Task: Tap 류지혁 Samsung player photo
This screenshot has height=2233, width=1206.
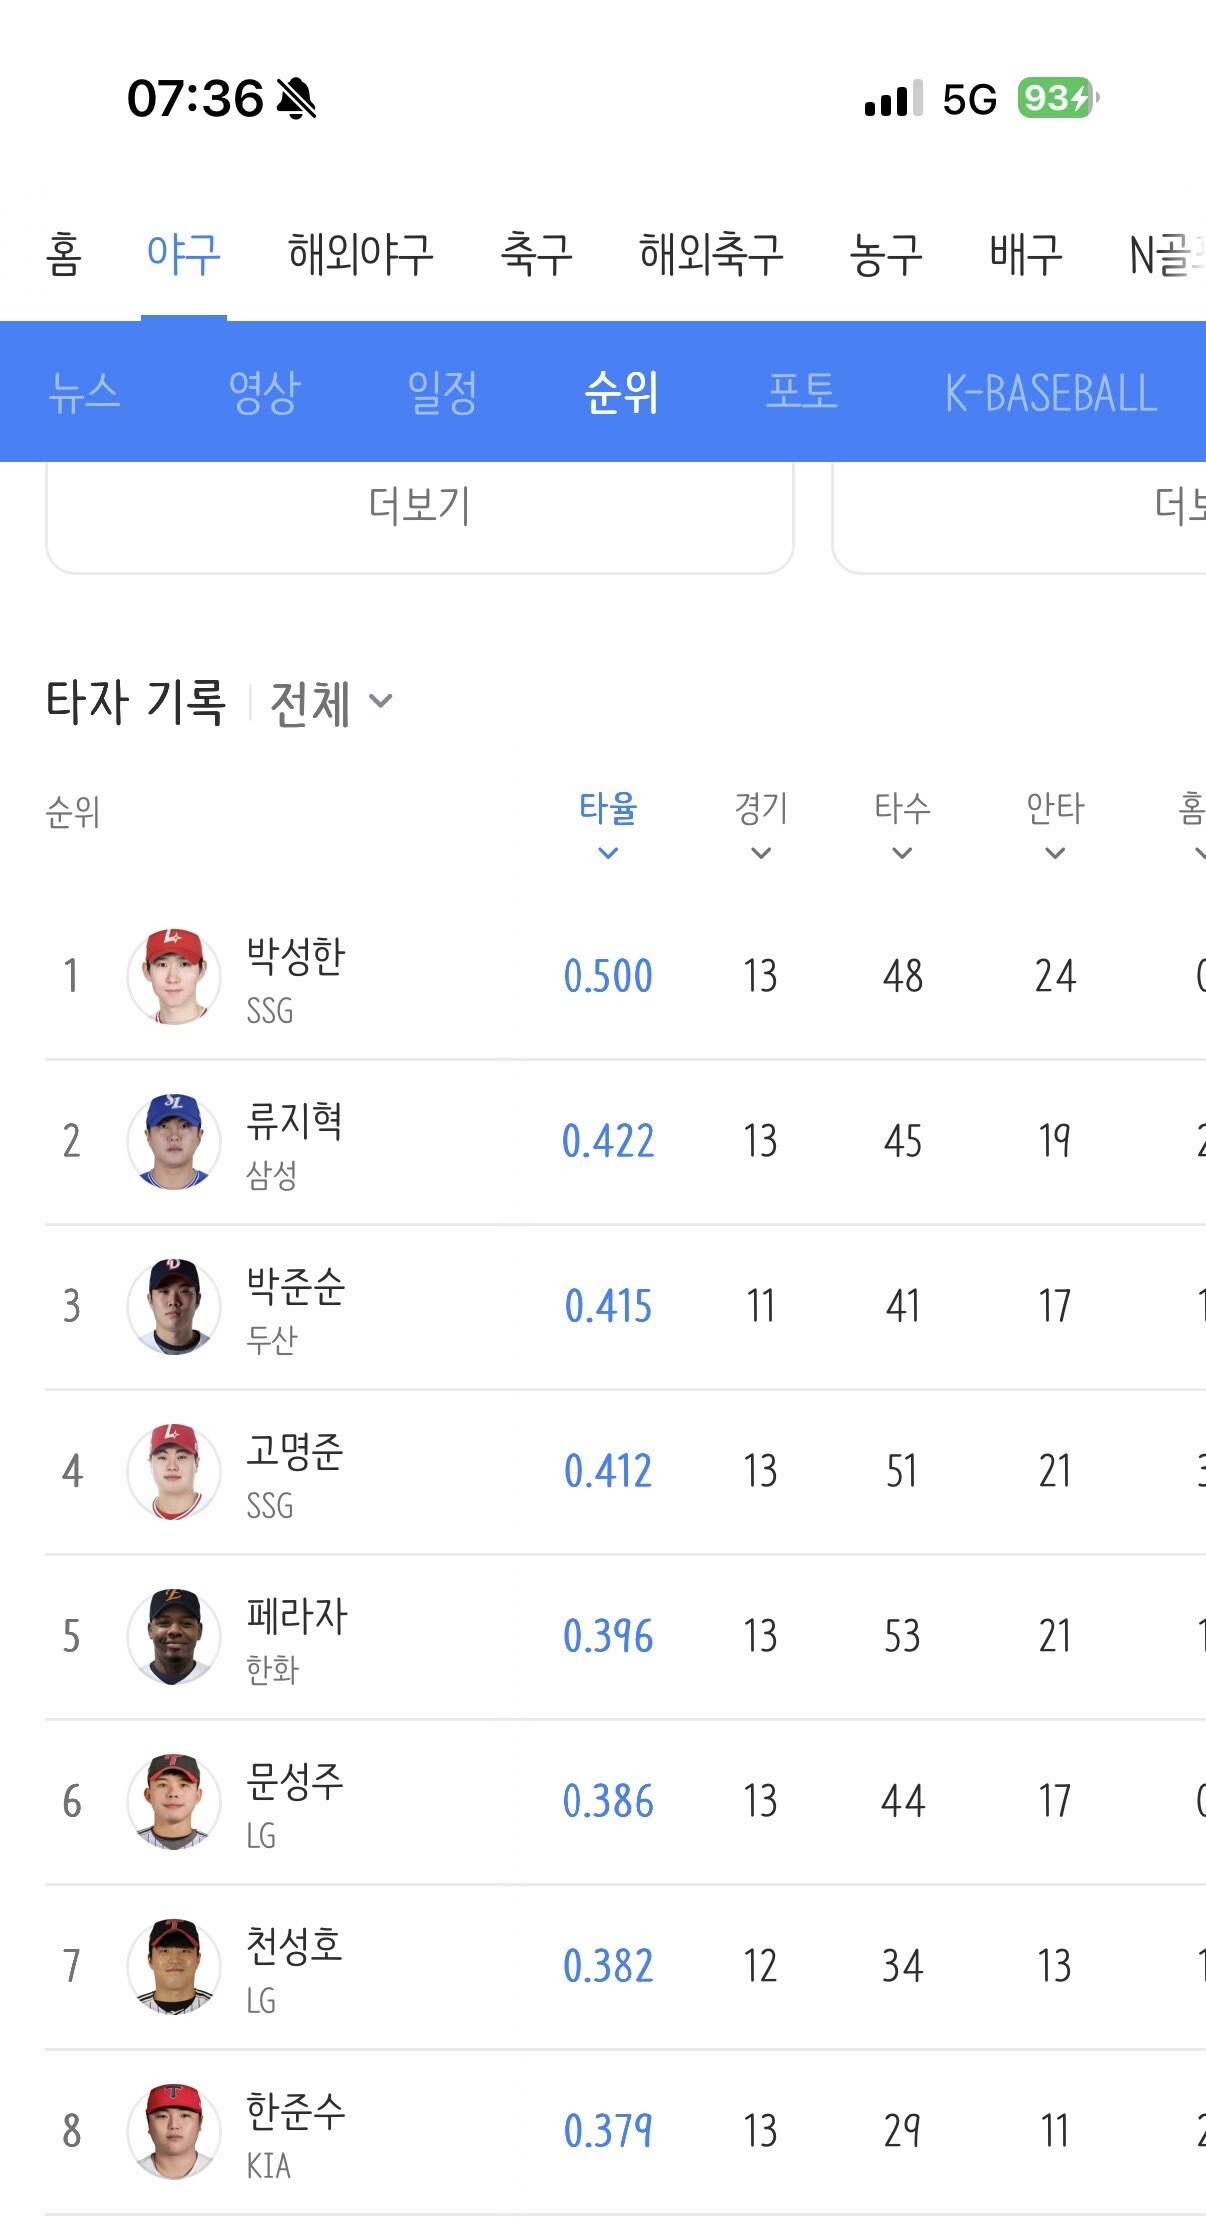Action: [x=174, y=1141]
